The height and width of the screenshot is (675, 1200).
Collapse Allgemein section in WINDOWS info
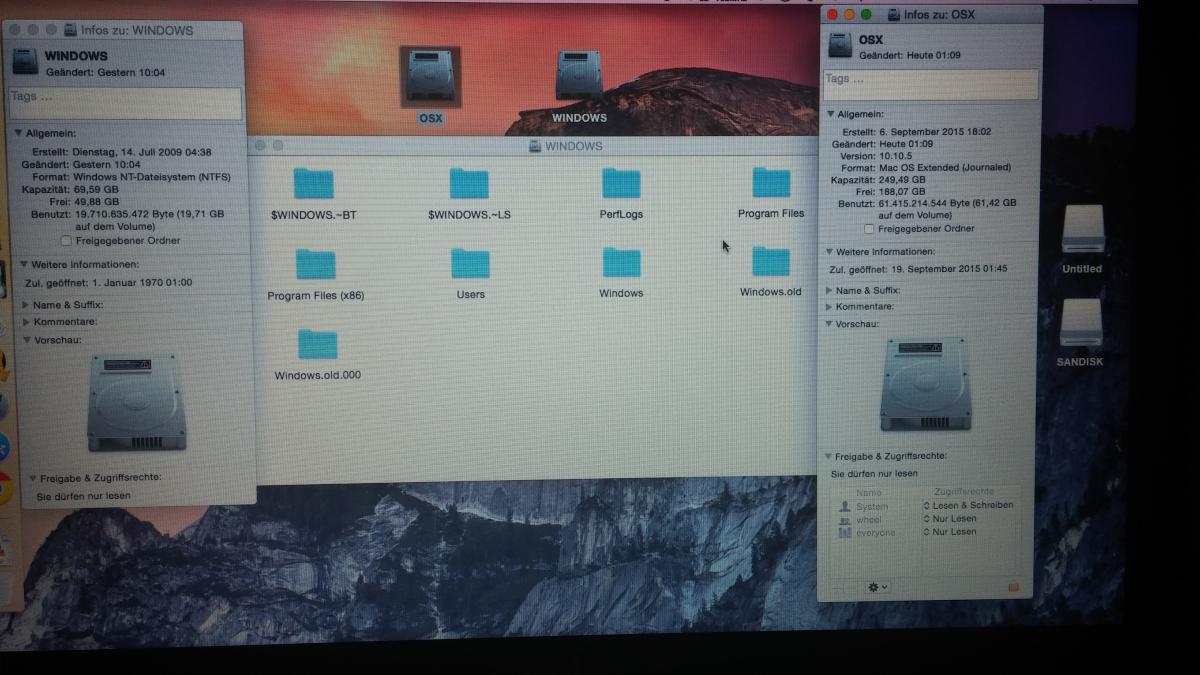tap(18, 133)
